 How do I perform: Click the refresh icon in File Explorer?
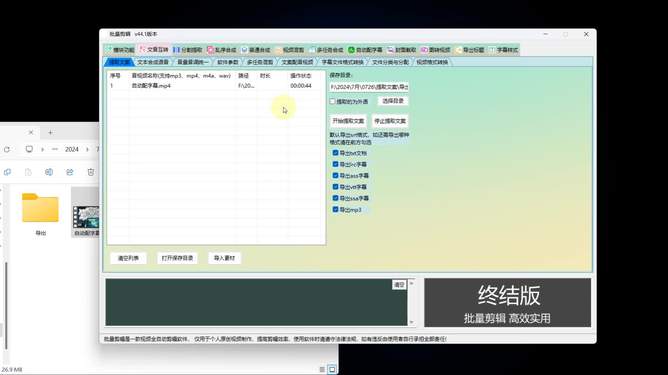click(7, 149)
